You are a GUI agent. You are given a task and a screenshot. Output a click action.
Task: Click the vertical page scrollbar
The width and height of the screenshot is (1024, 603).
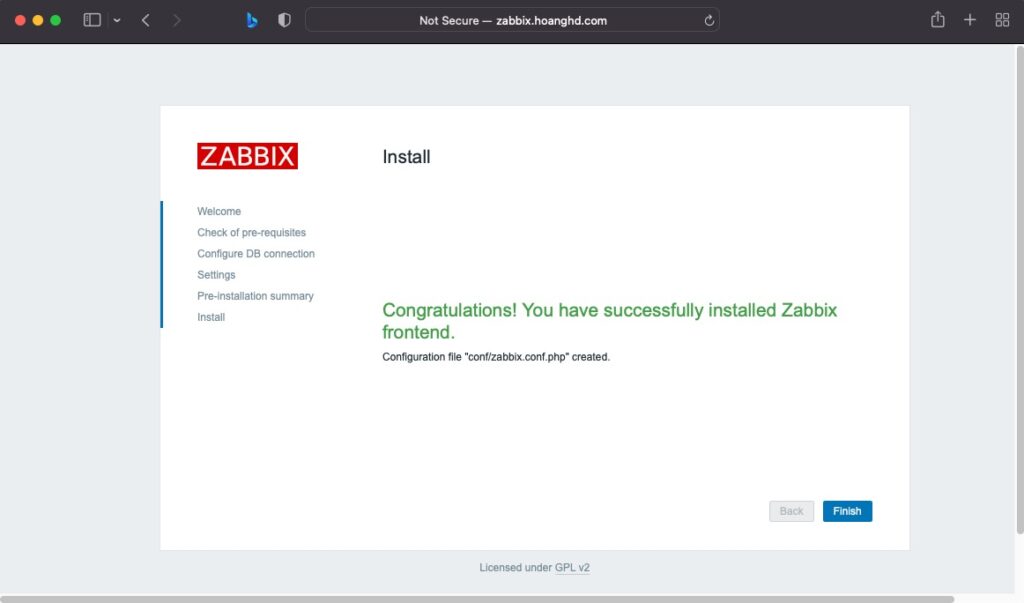pyautogui.click(x=1019, y=291)
